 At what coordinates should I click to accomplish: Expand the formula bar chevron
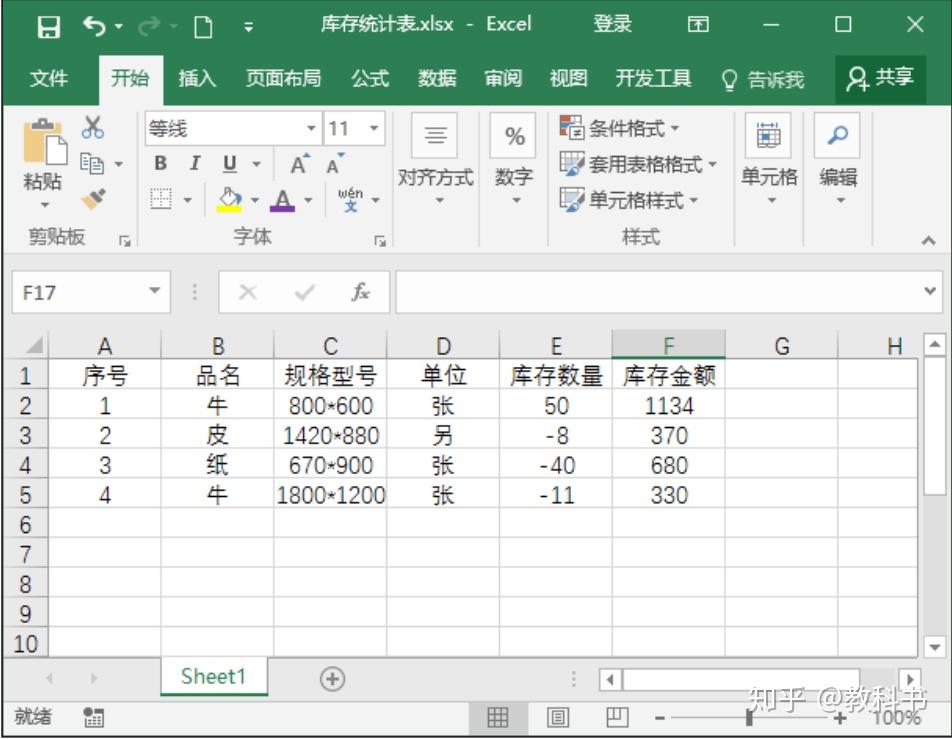click(x=930, y=291)
